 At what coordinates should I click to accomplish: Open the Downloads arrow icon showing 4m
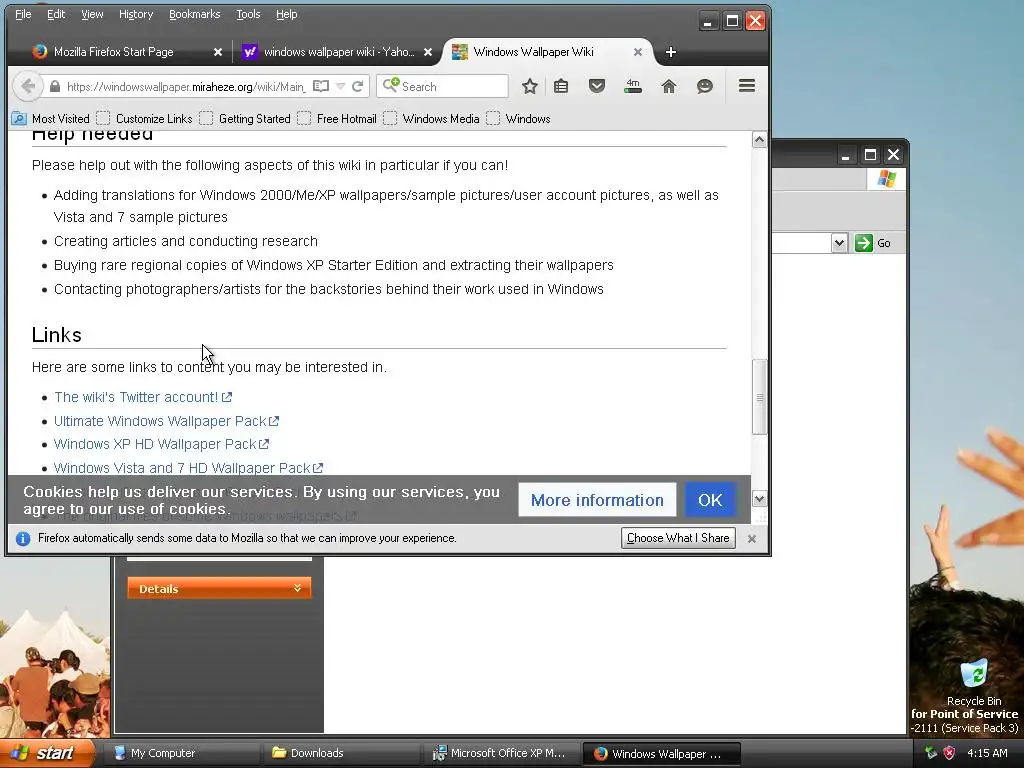pos(633,86)
